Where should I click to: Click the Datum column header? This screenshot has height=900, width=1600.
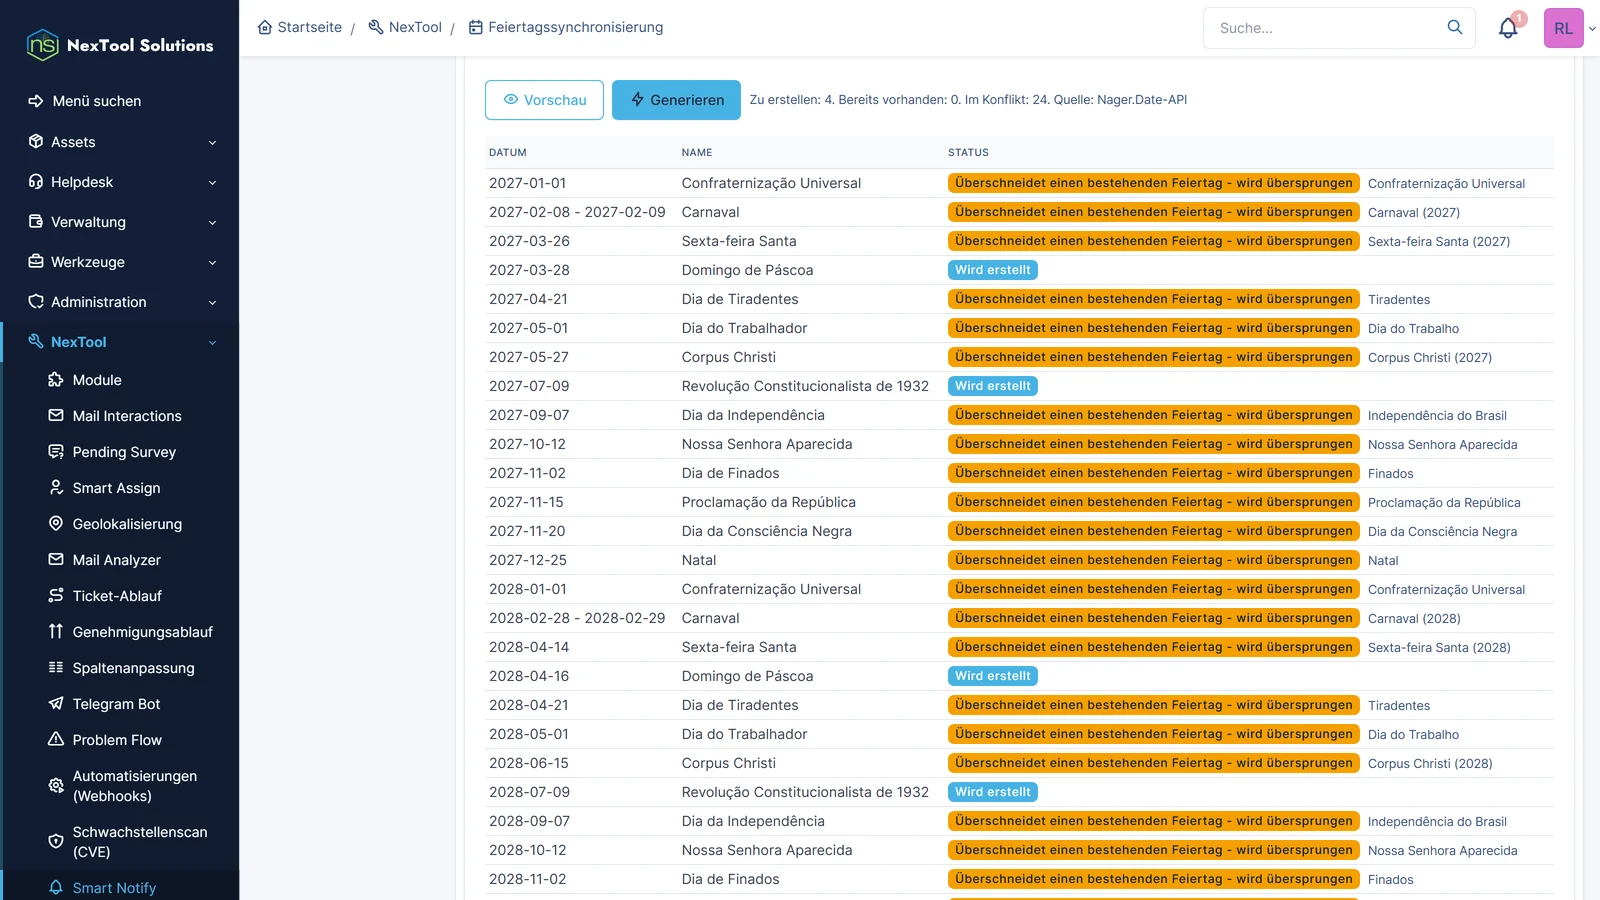click(508, 153)
